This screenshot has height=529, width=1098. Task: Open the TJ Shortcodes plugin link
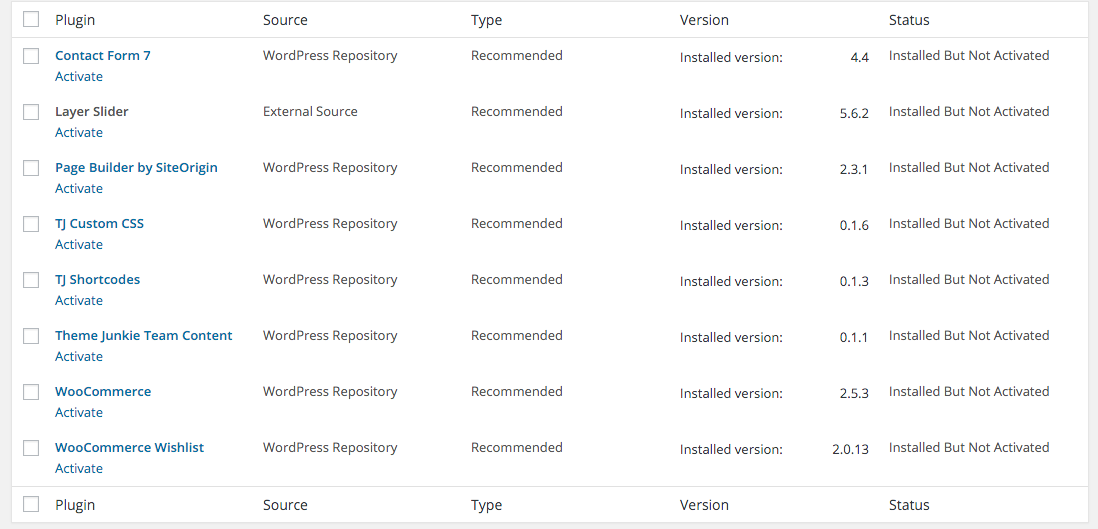pyautogui.click(x=97, y=280)
